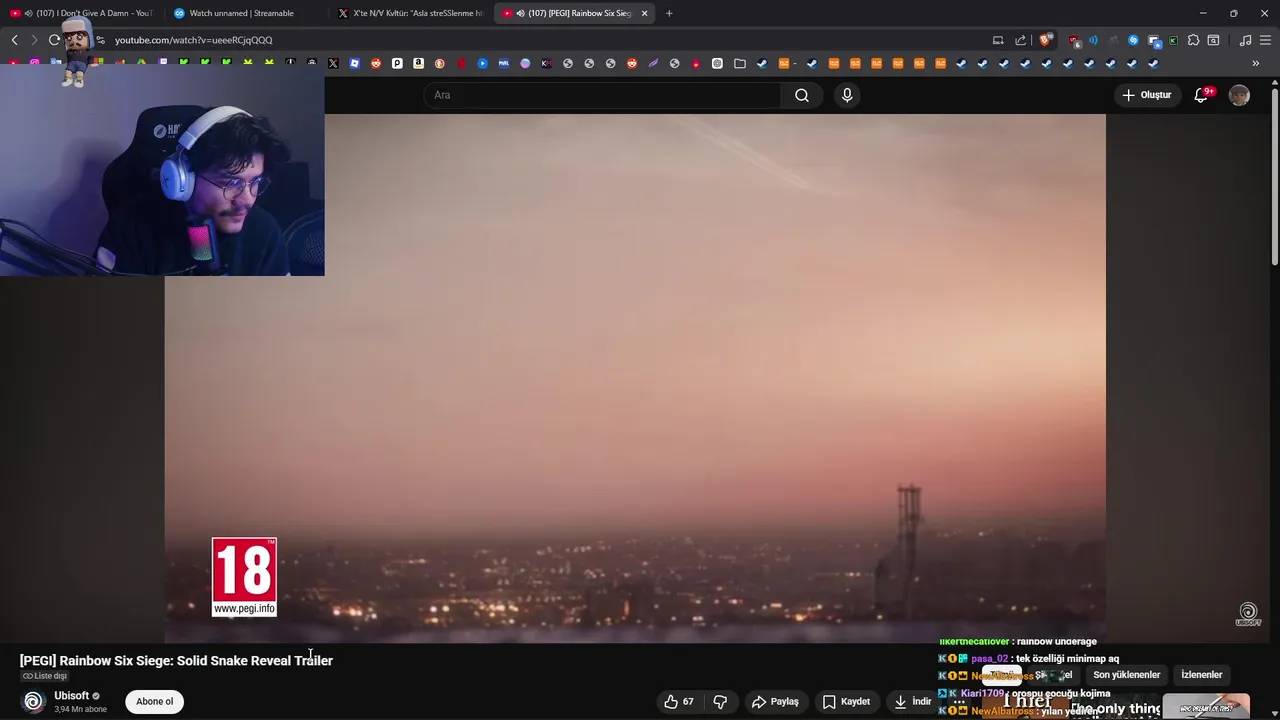Close the Rainbow Six Siege tab
1280x720 pixels.
pyautogui.click(x=644, y=13)
